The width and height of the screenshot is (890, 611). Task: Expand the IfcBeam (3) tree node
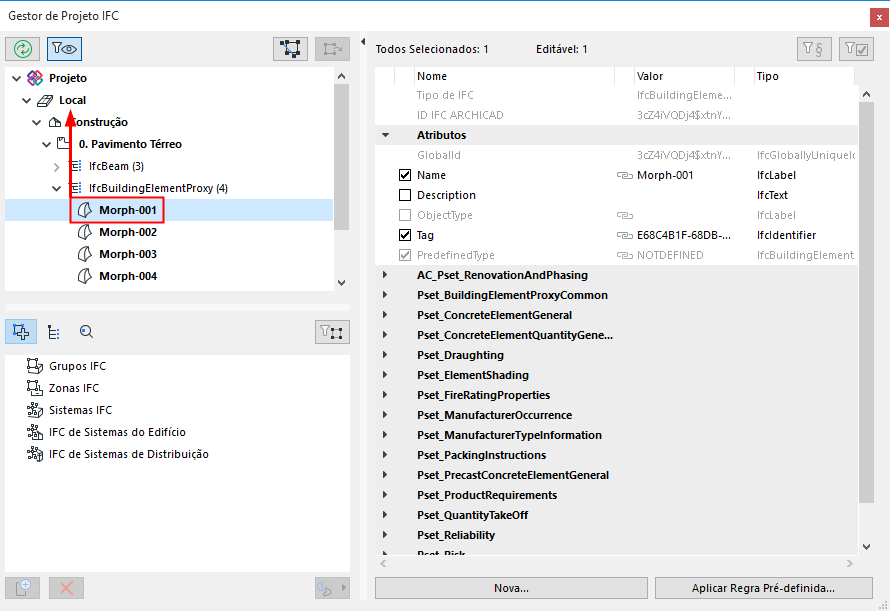[x=58, y=166]
